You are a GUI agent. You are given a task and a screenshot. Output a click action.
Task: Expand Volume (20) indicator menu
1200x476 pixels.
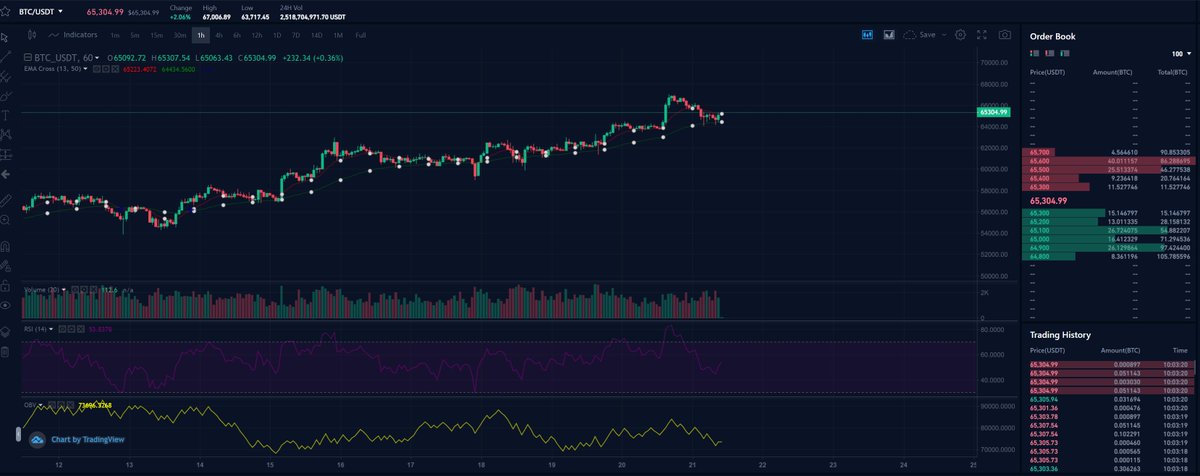pos(64,290)
